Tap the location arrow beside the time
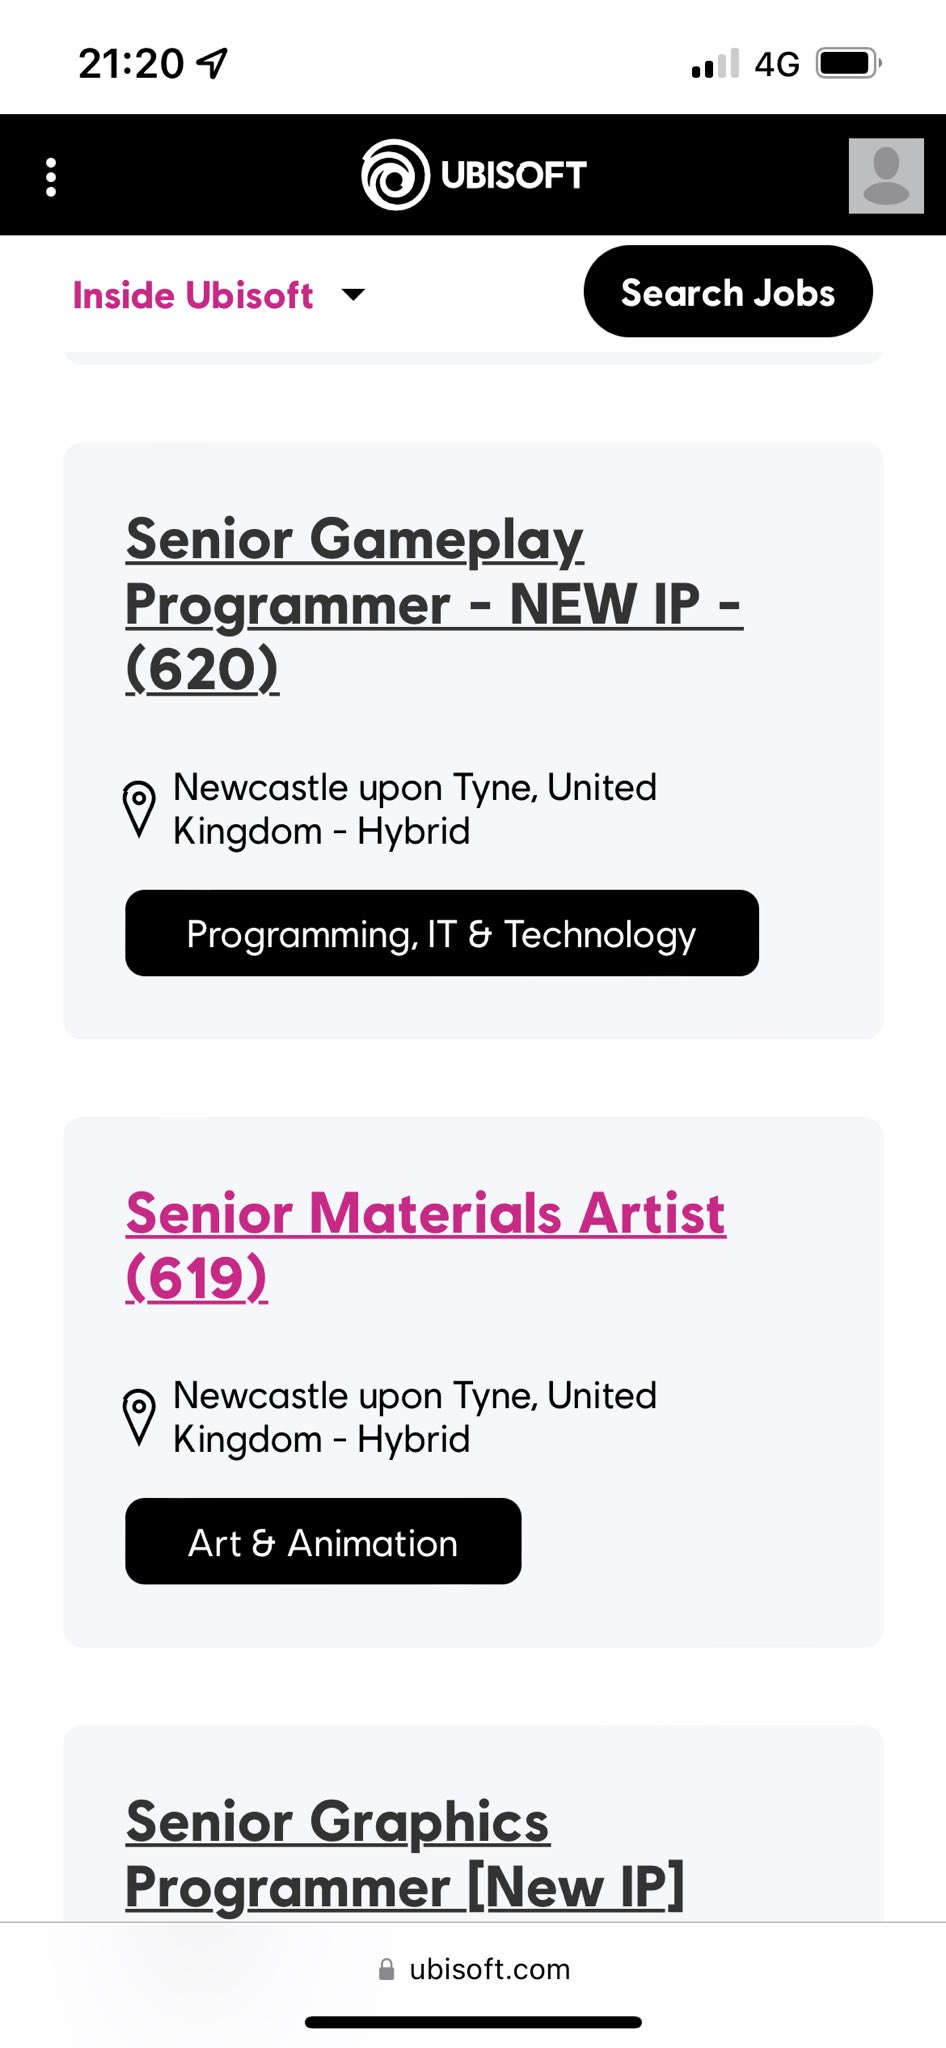Screen dimensions: 946x2048 click(x=212, y=63)
